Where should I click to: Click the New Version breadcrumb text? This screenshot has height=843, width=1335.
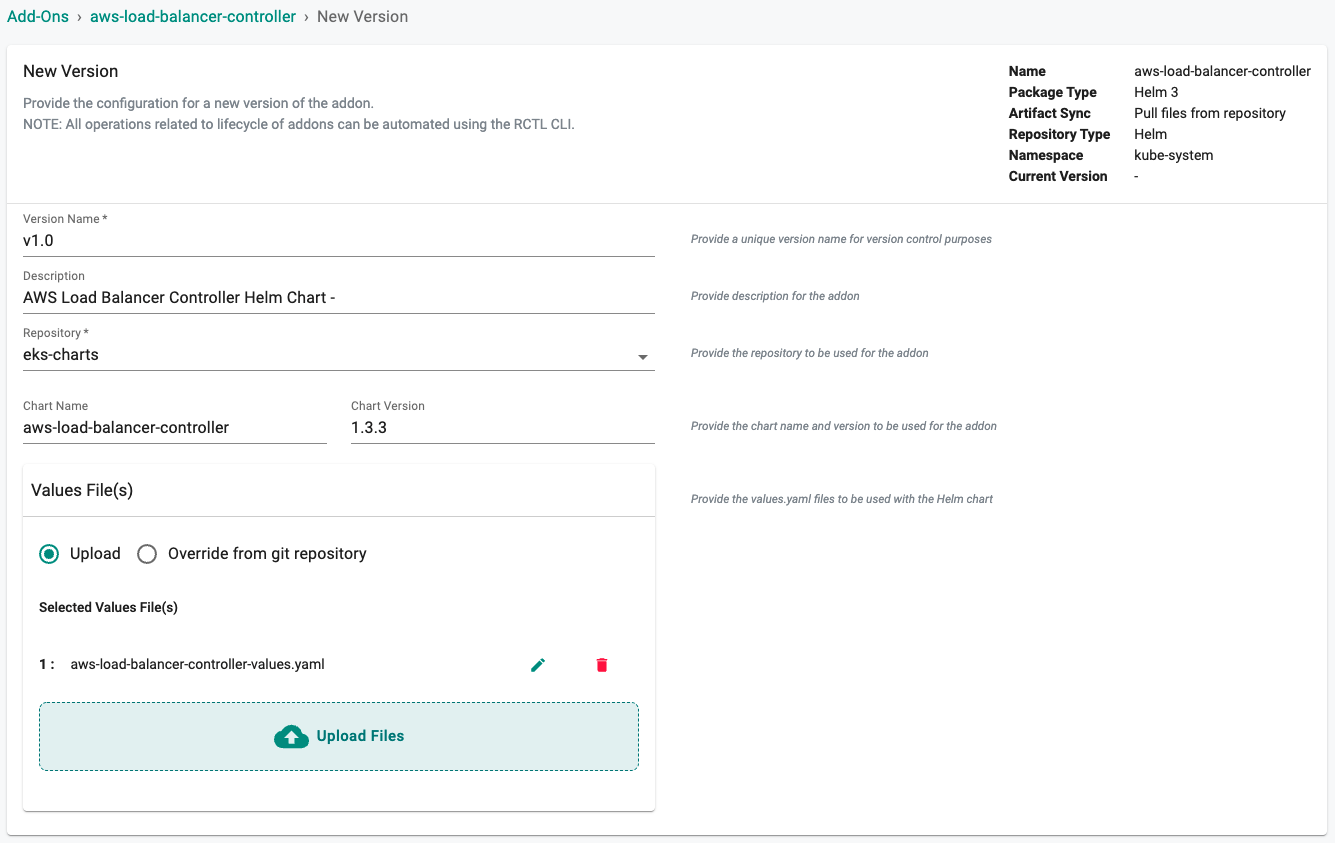point(362,17)
